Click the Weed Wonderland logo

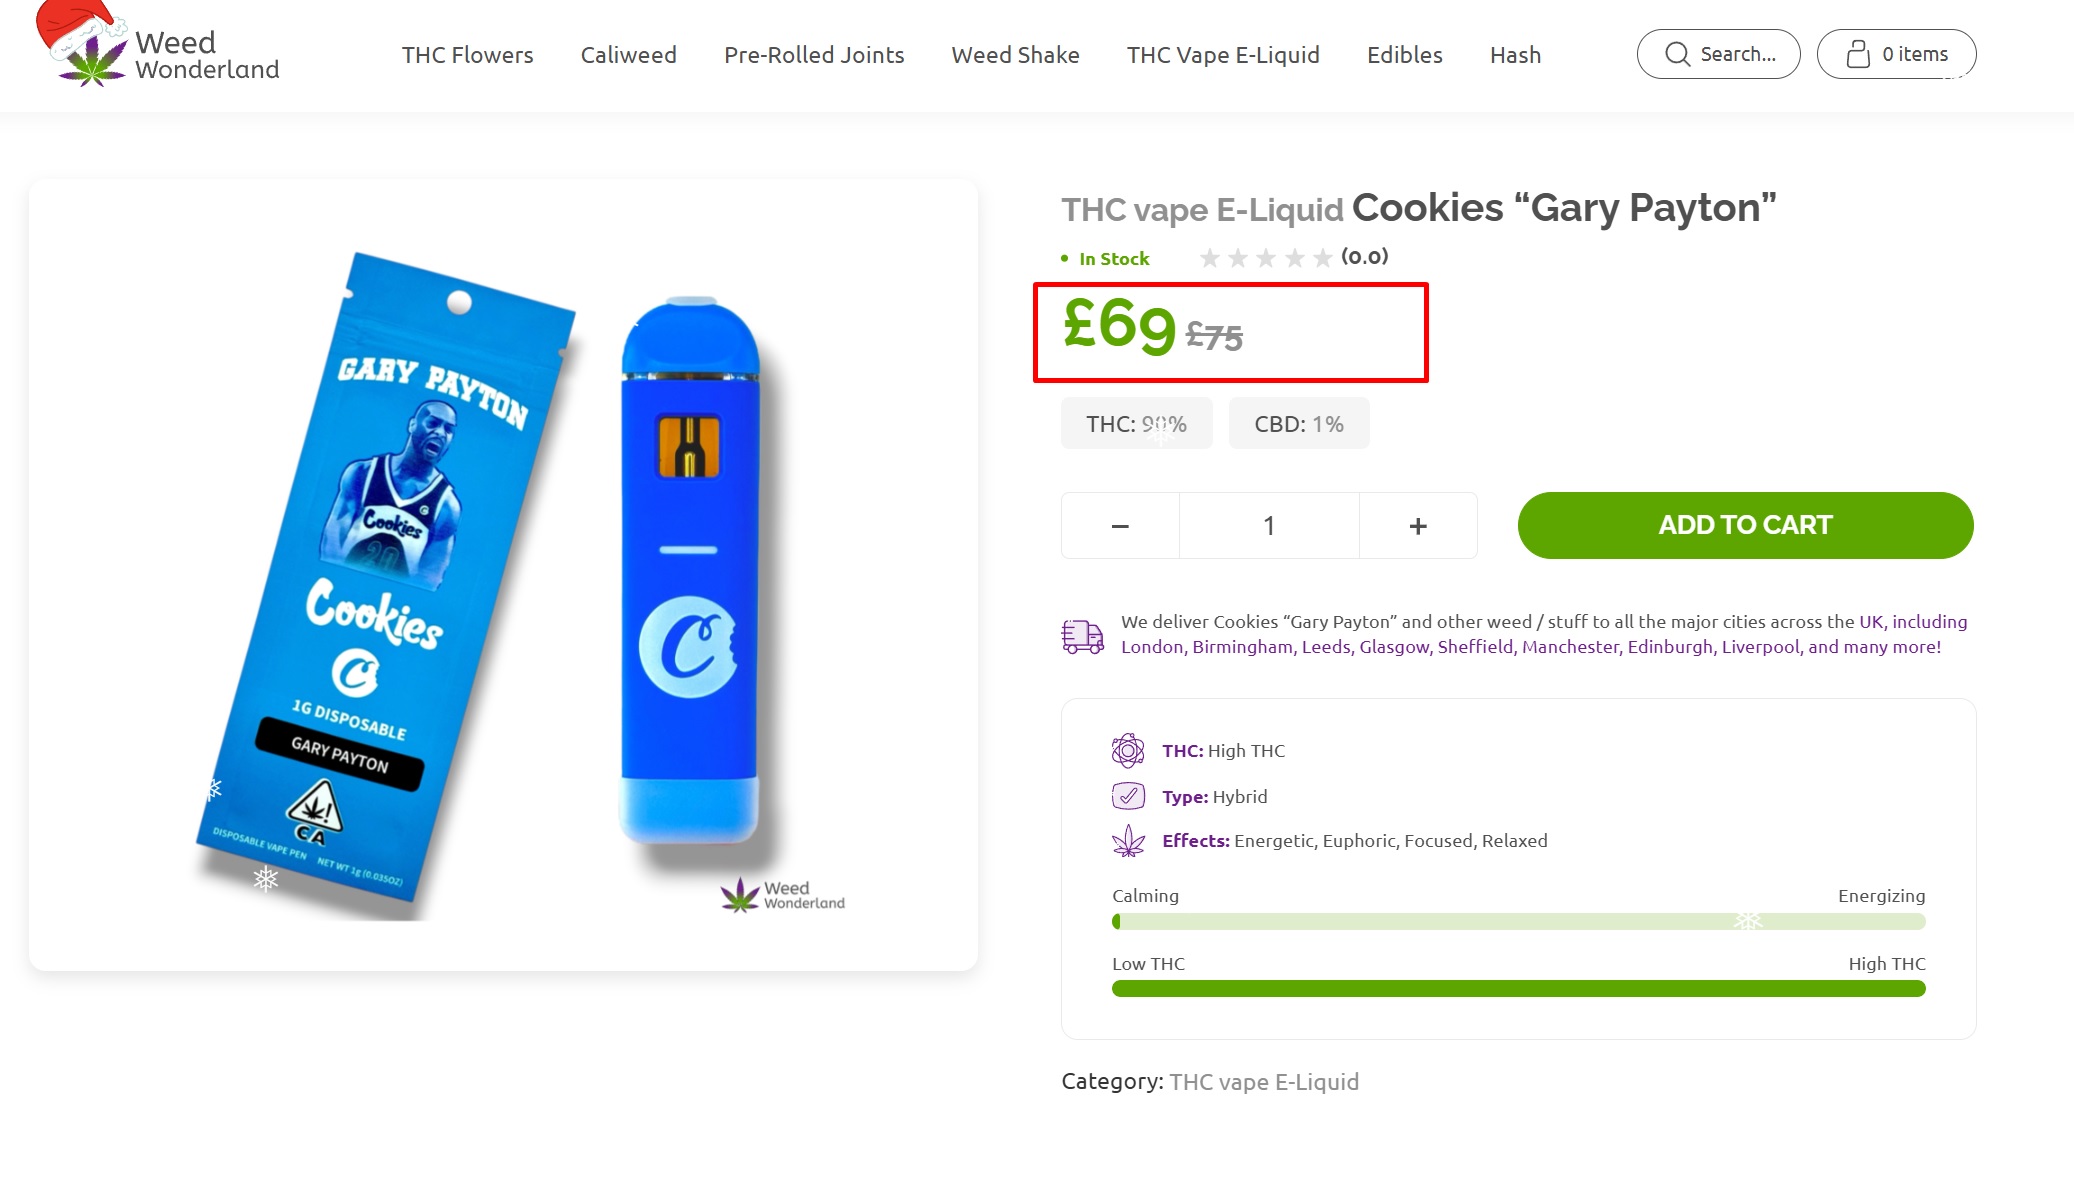click(x=157, y=46)
